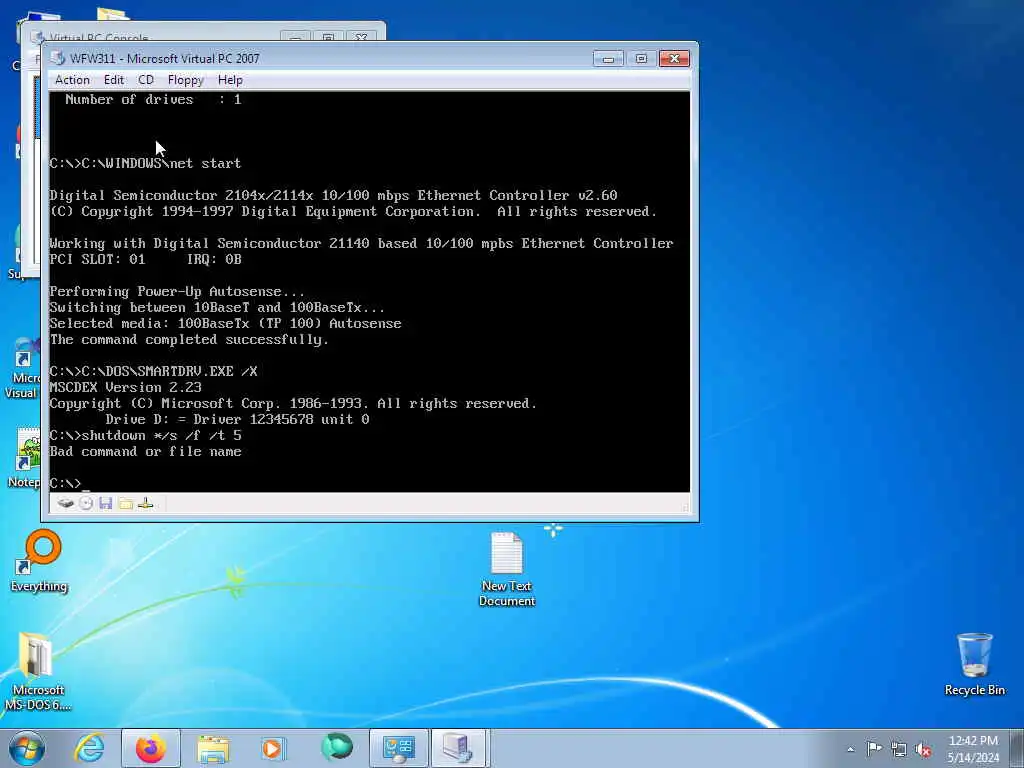Close the Virtual PC Console window behind

coord(360,37)
